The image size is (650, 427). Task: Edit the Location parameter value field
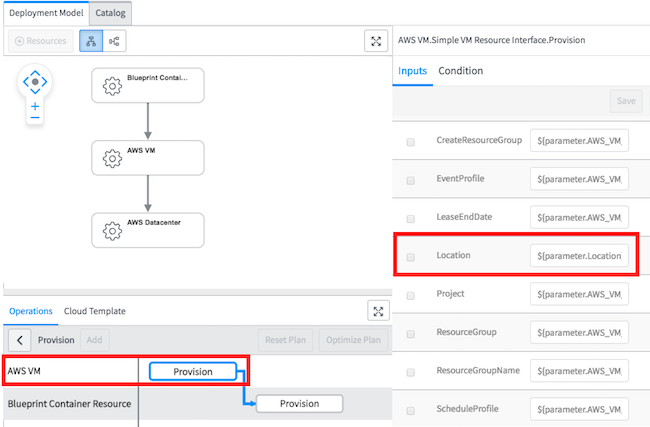click(579, 256)
